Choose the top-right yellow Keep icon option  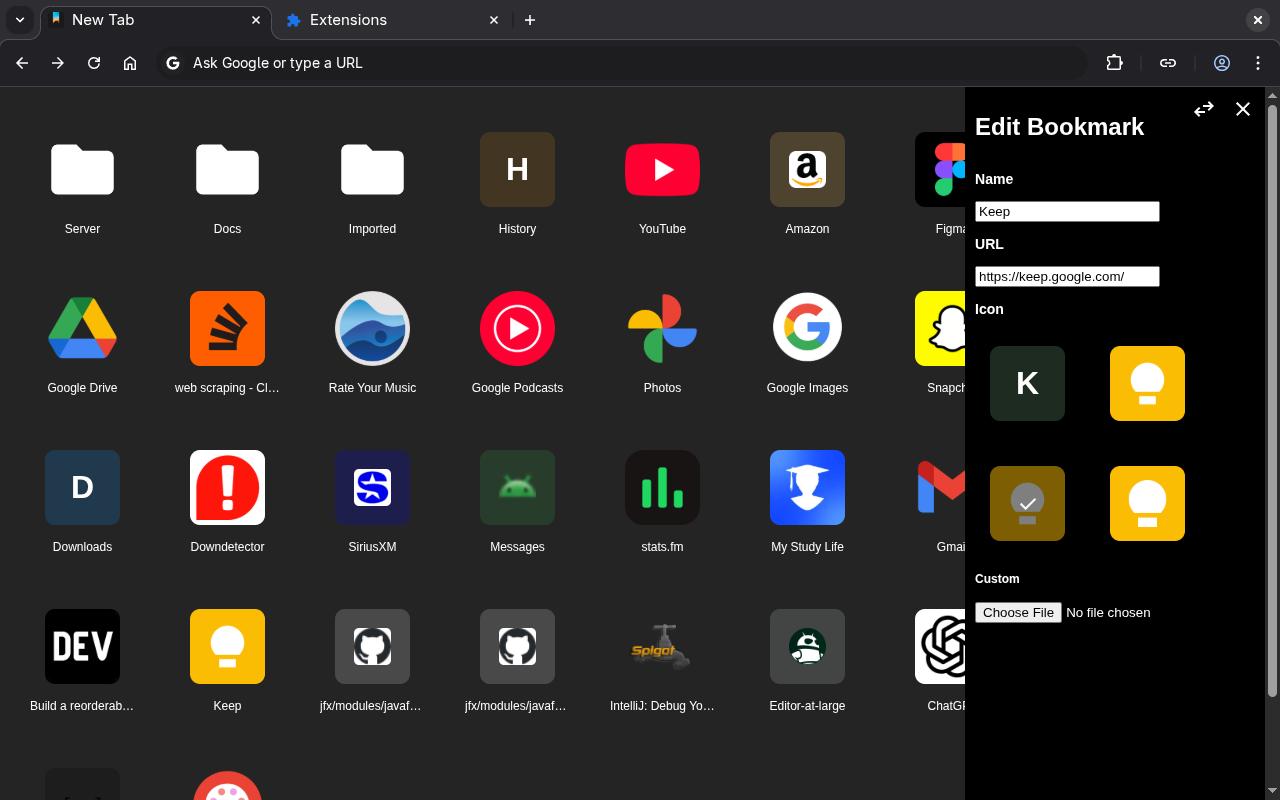point(1147,384)
